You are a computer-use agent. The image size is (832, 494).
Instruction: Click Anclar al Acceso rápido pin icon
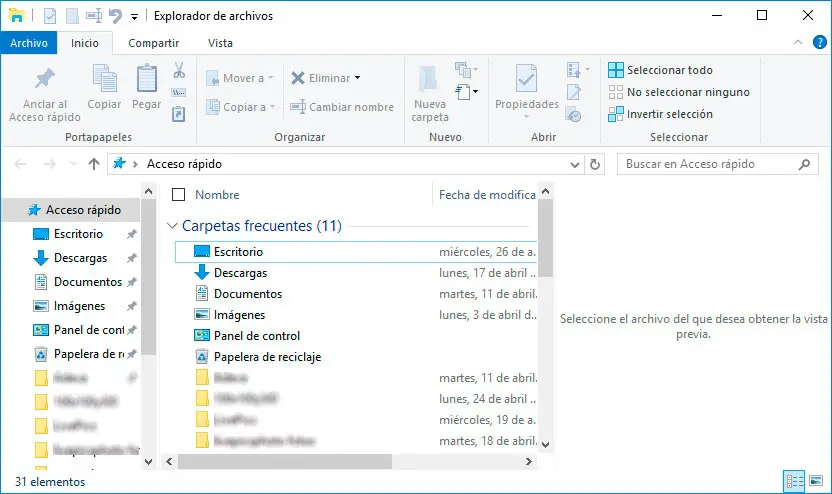coord(45,79)
